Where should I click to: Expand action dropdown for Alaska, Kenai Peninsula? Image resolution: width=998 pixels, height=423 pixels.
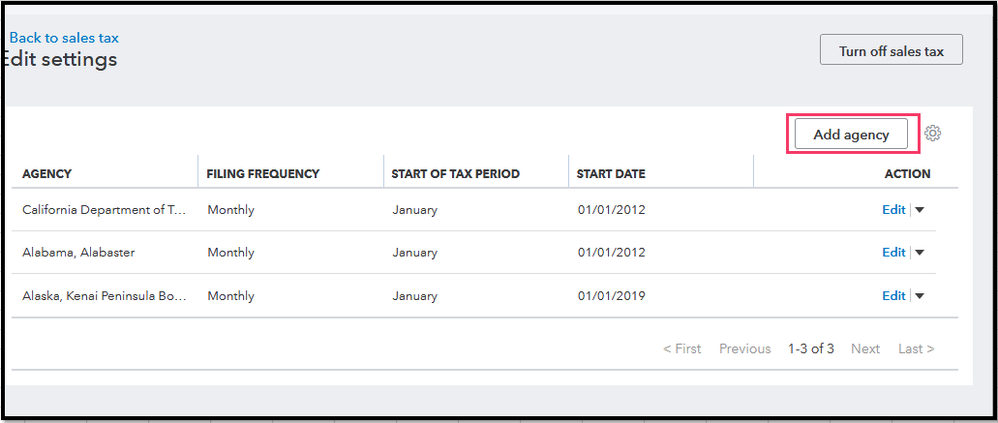pyautogui.click(x=920, y=296)
